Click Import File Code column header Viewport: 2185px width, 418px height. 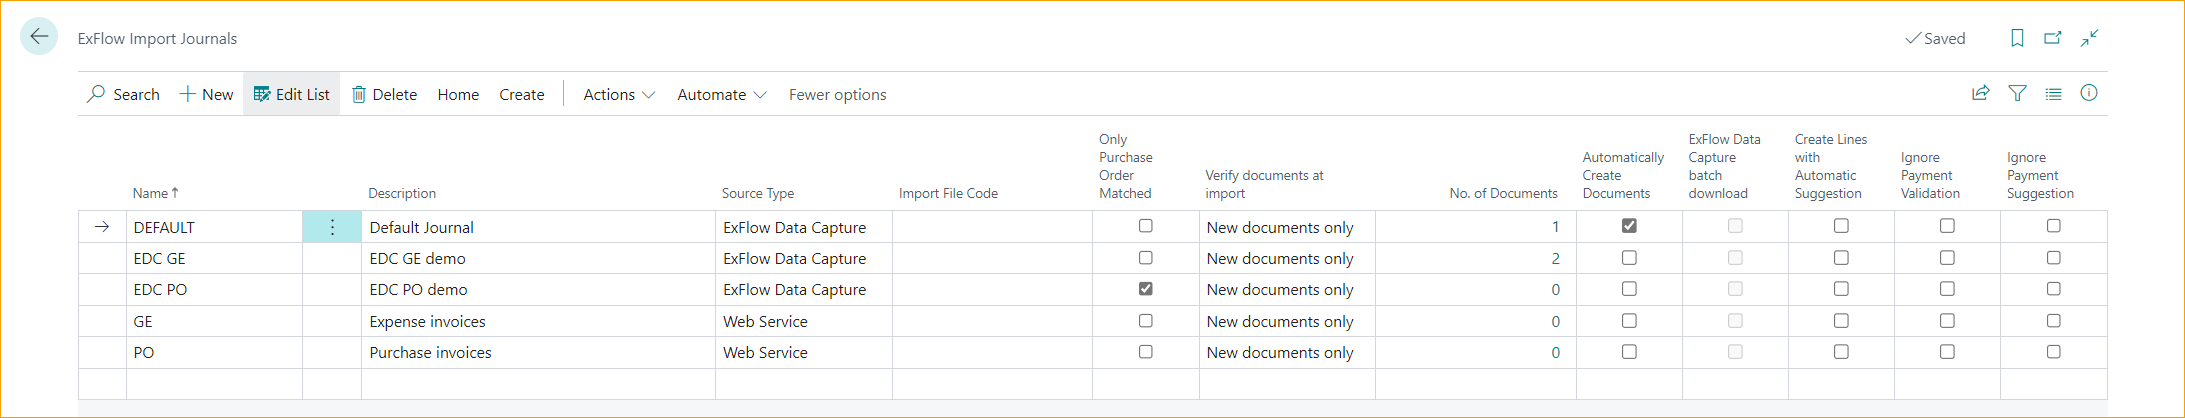(948, 193)
